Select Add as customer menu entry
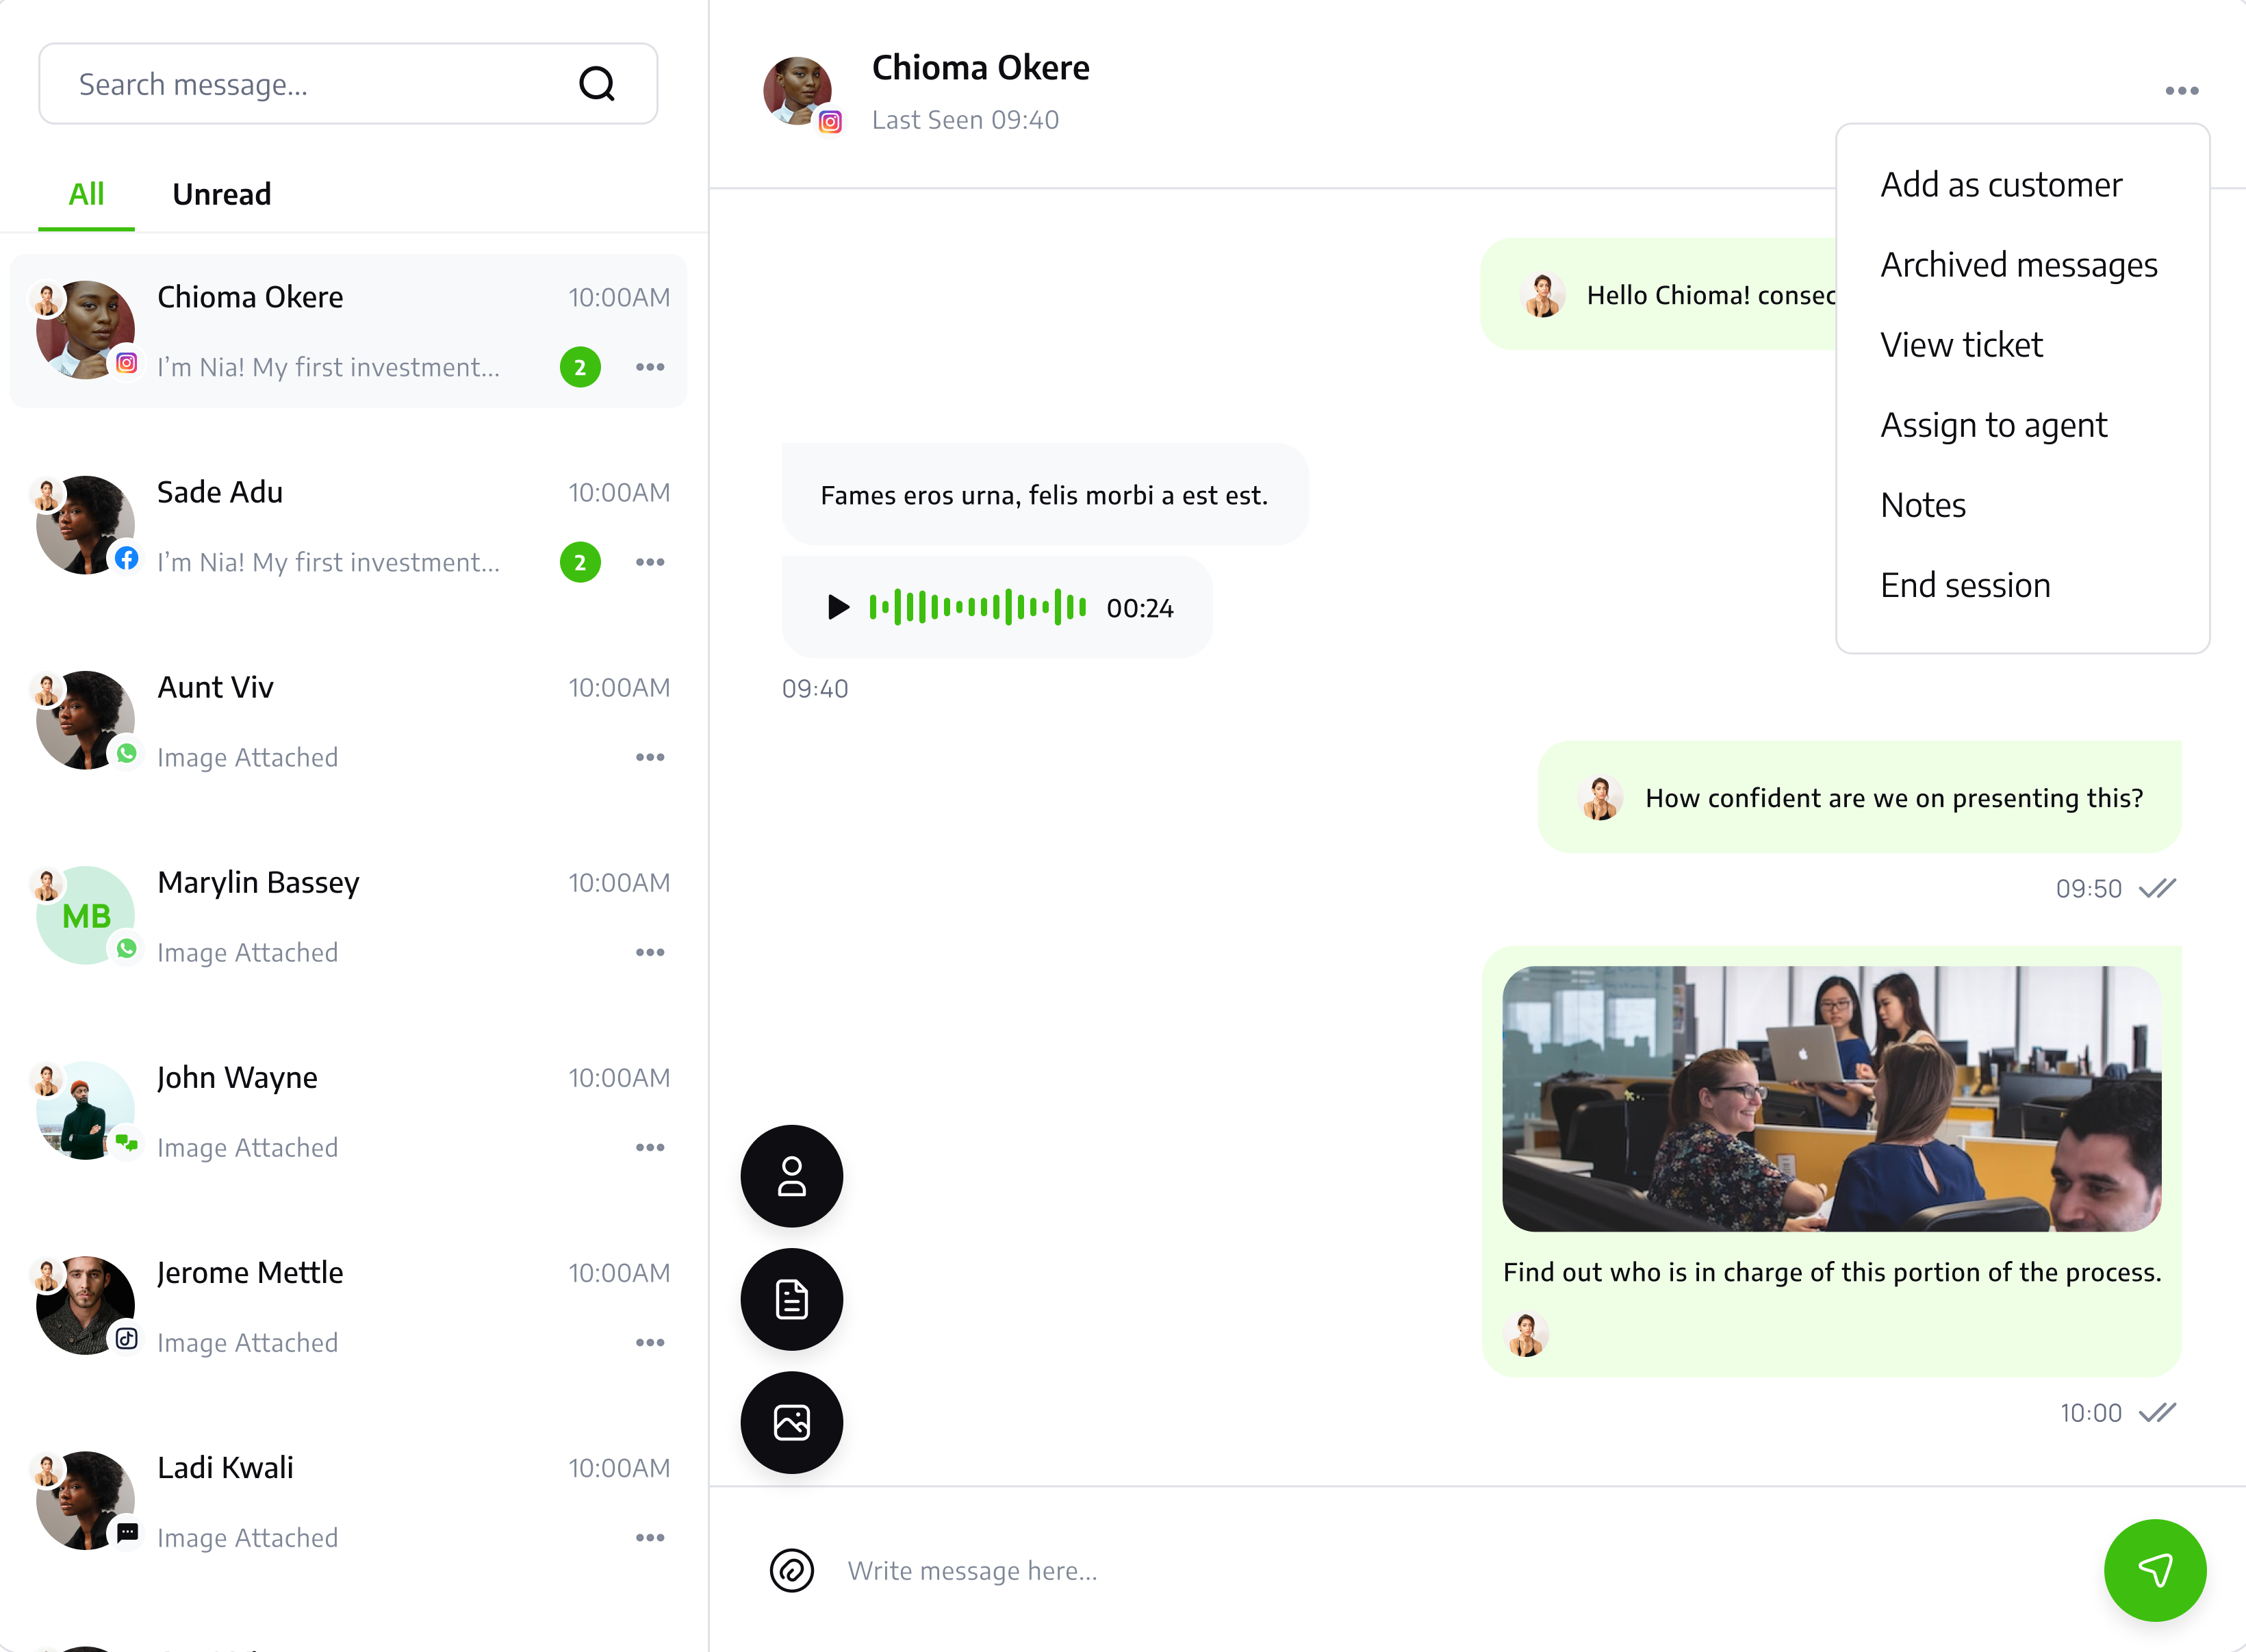2246x1652 pixels. pyautogui.click(x=2001, y=185)
